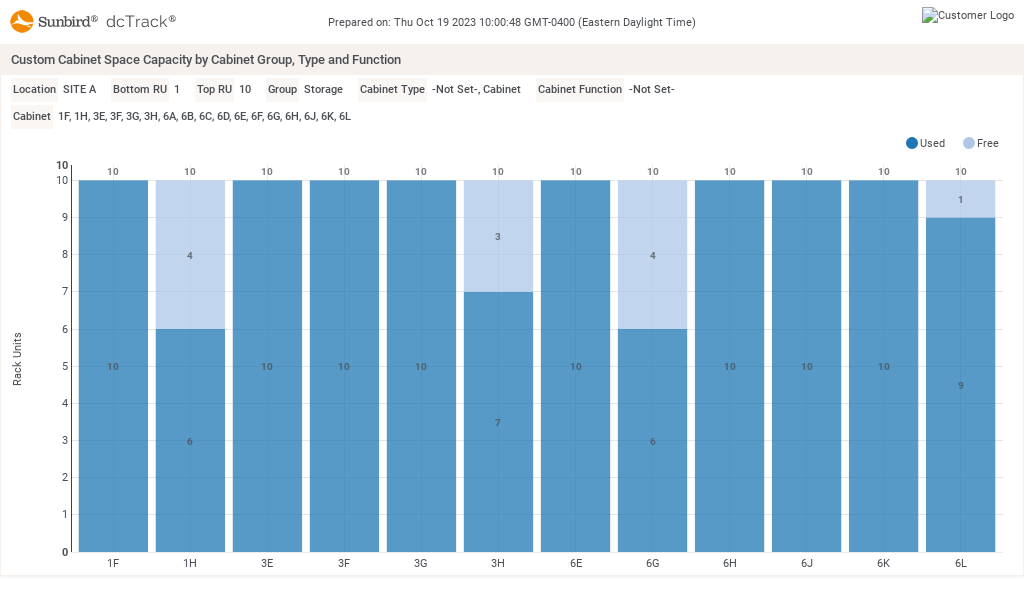This screenshot has height=602, width=1024.
Task: Click the Group Storage filter chip
Action: pos(282,89)
